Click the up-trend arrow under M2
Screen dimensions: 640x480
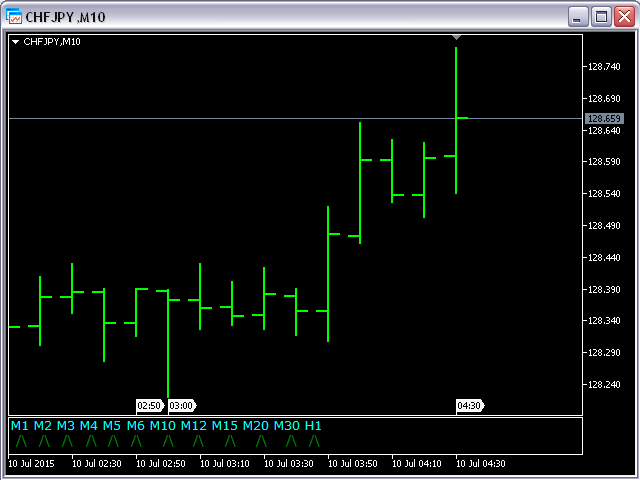[x=44, y=441]
